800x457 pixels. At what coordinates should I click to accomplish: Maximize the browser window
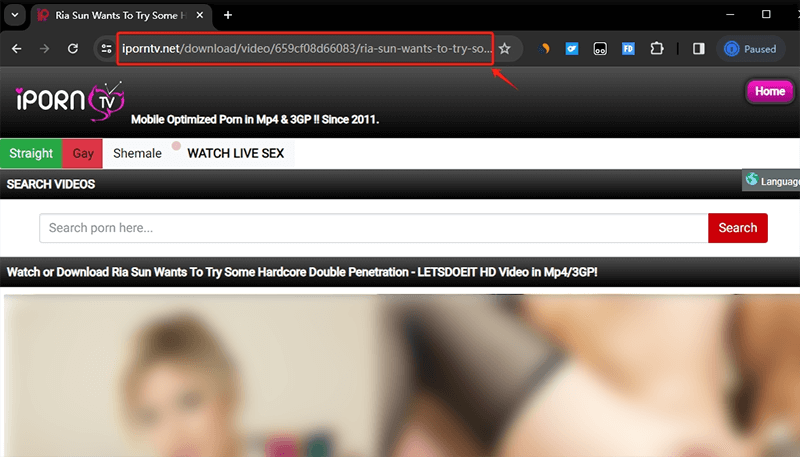tap(766, 14)
